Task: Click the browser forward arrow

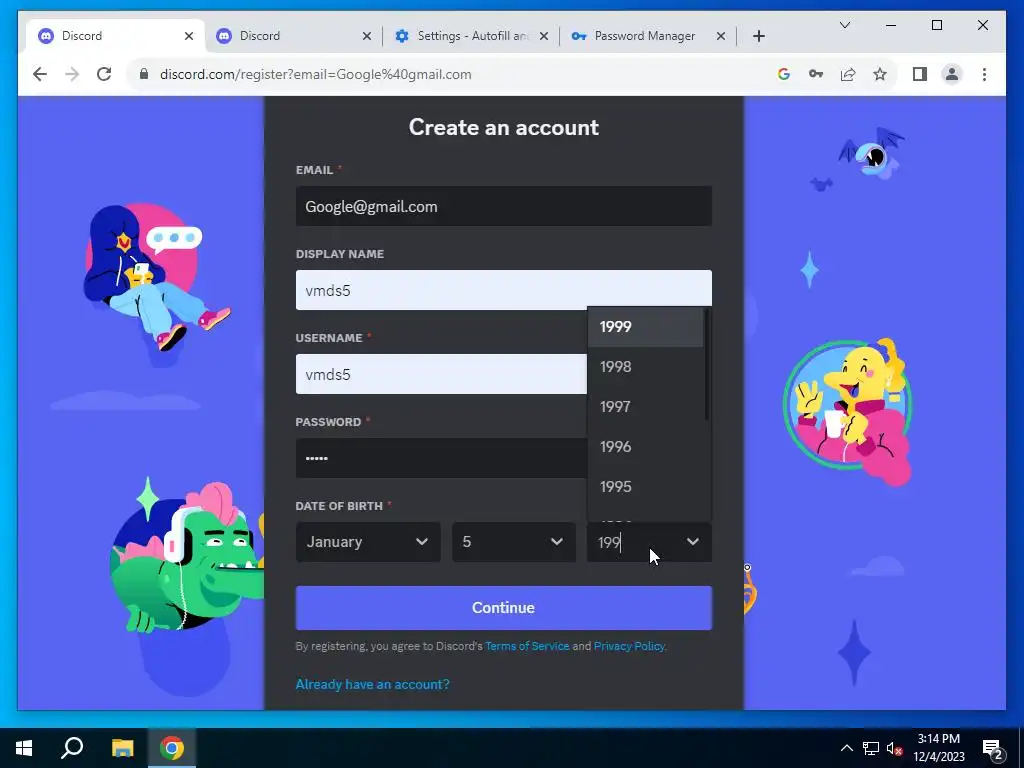Action: click(72, 74)
